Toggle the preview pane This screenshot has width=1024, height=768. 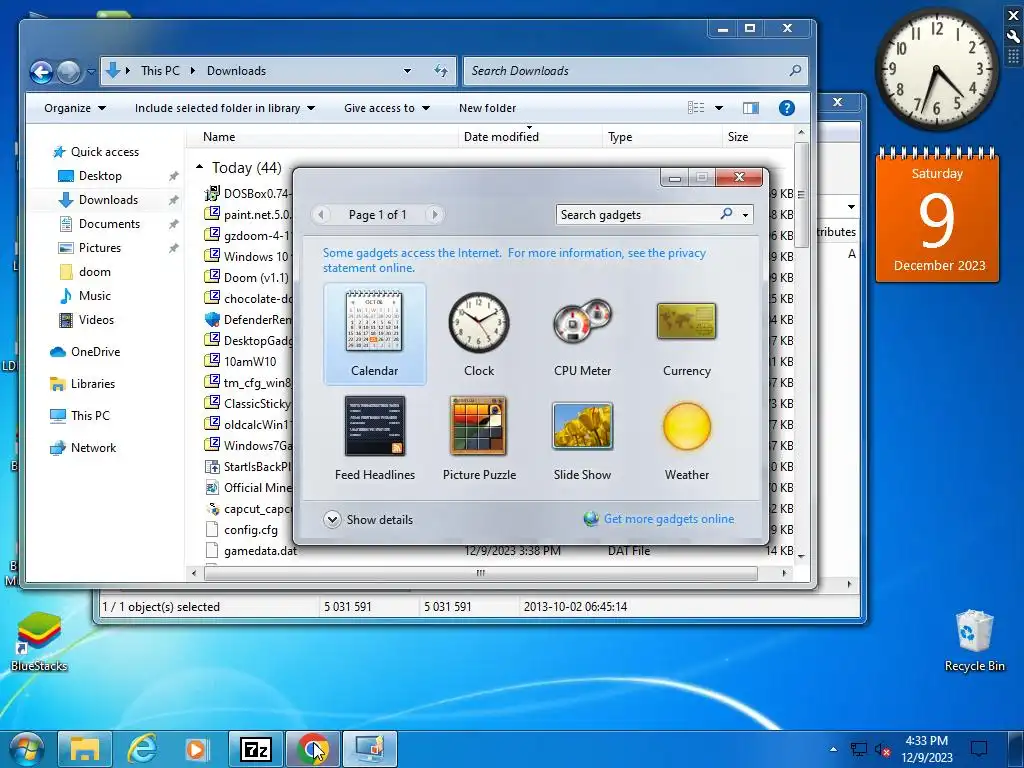click(751, 108)
